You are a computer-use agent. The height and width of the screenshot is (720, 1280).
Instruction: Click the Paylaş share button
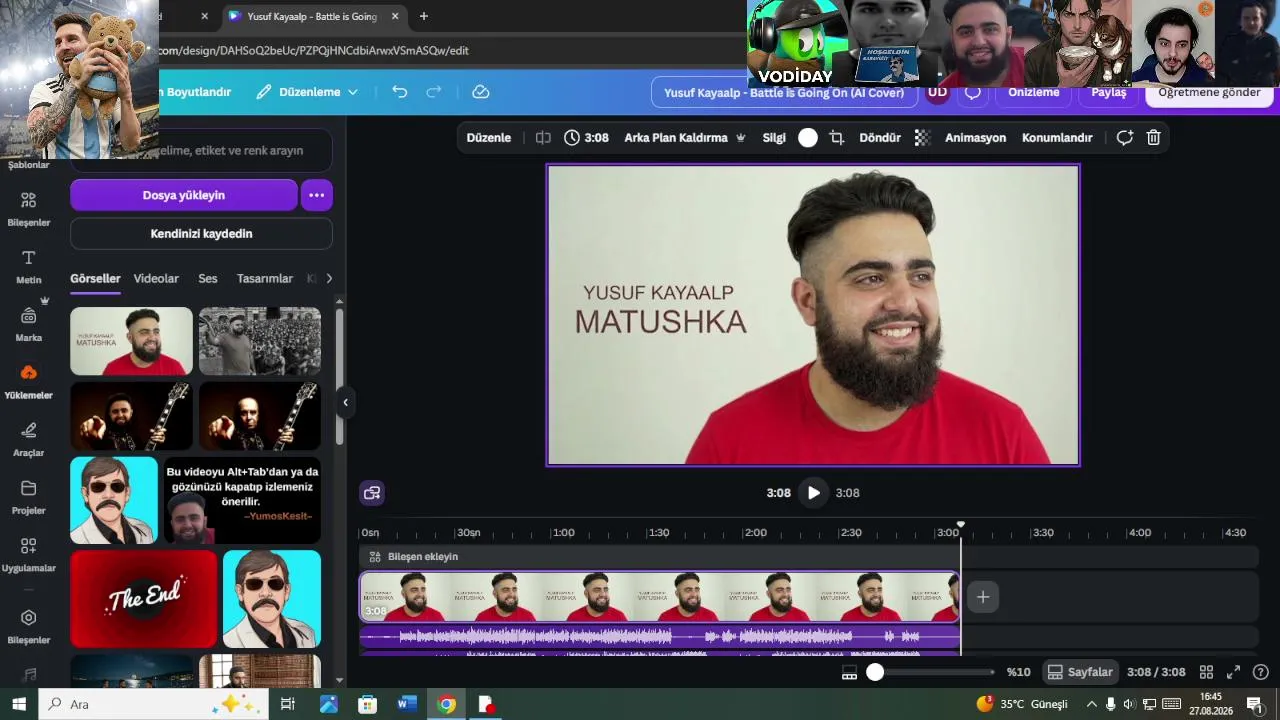coord(1108,92)
